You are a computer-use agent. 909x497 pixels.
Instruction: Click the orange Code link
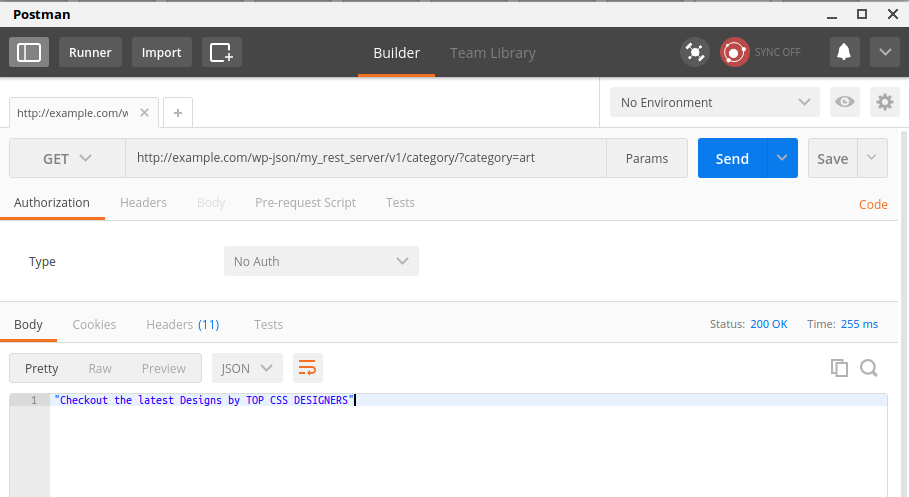tap(873, 204)
